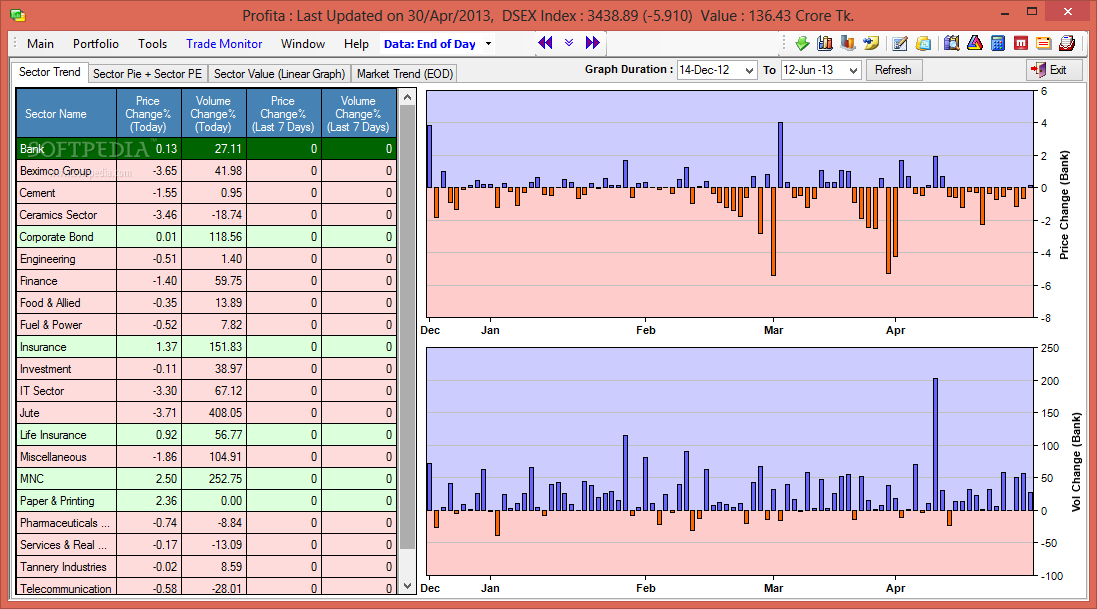Click the rewind double-left arrow icon
This screenshot has height=609, width=1097.
coord(545,43)
